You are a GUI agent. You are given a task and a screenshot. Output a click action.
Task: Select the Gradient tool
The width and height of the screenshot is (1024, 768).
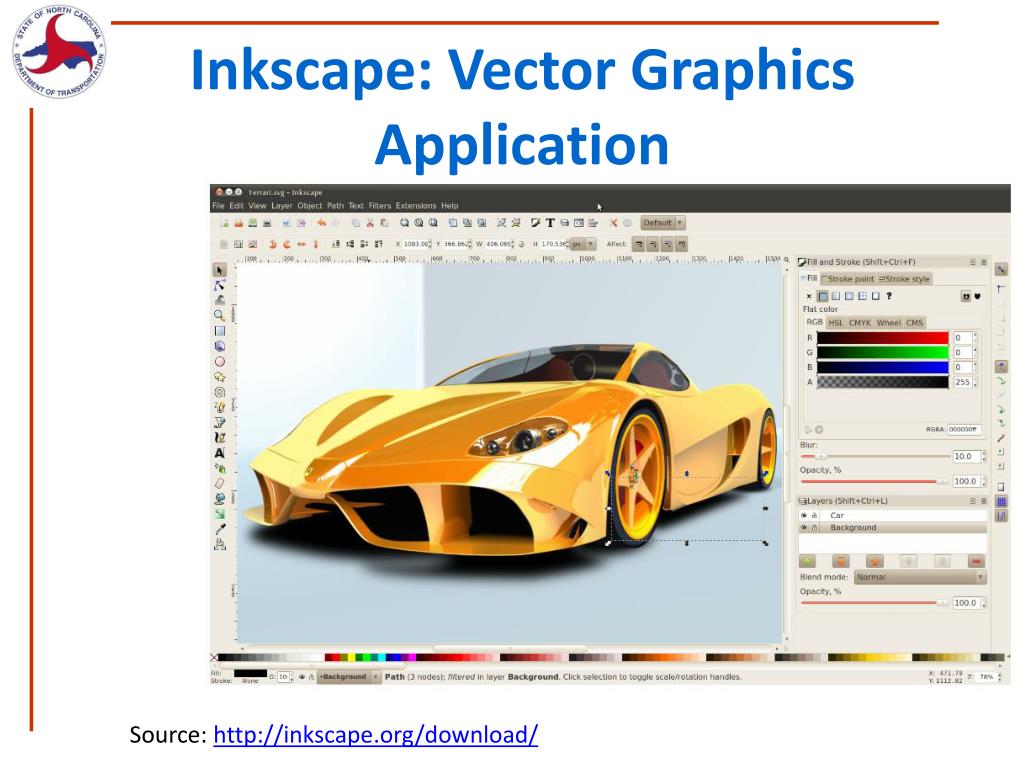[219, 514]
